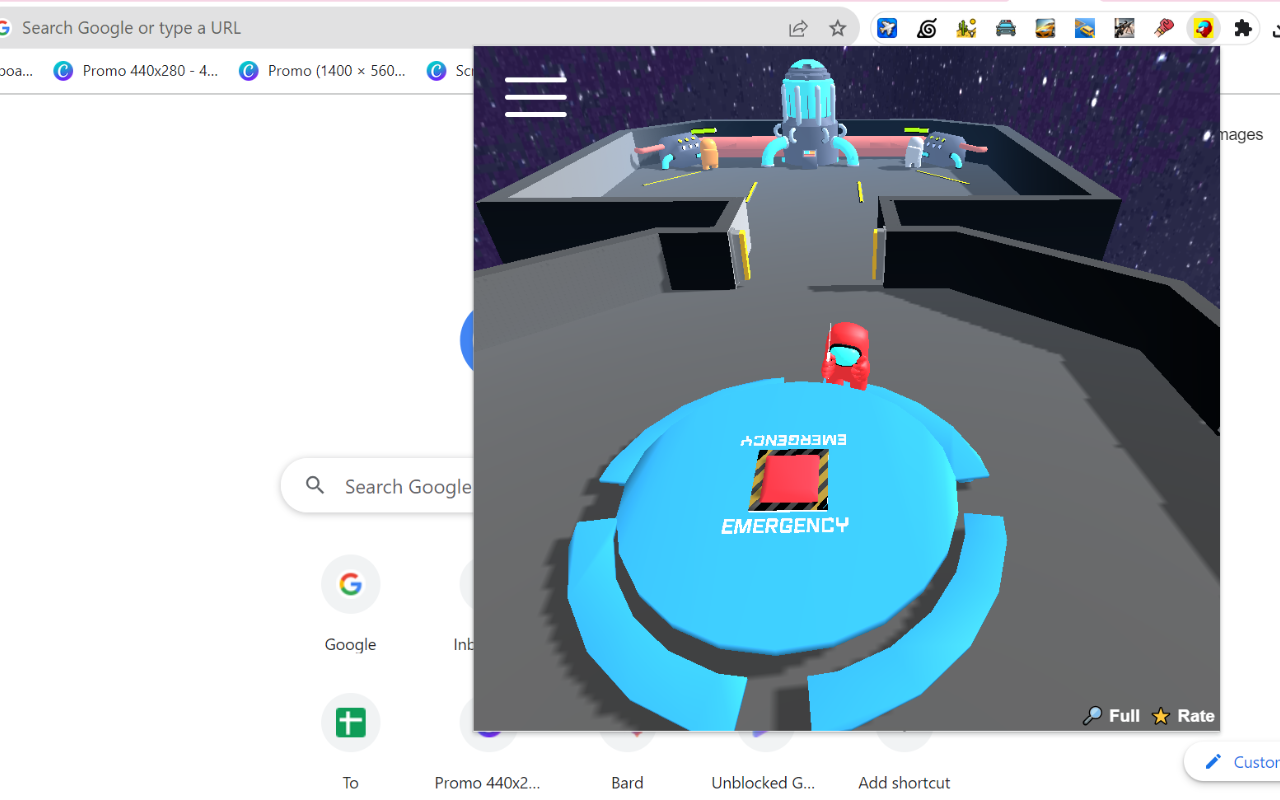Click the blue reactor tower in game
This screenshot has height=800, width=1280.
pyautogui.click(x=808, y=112)
